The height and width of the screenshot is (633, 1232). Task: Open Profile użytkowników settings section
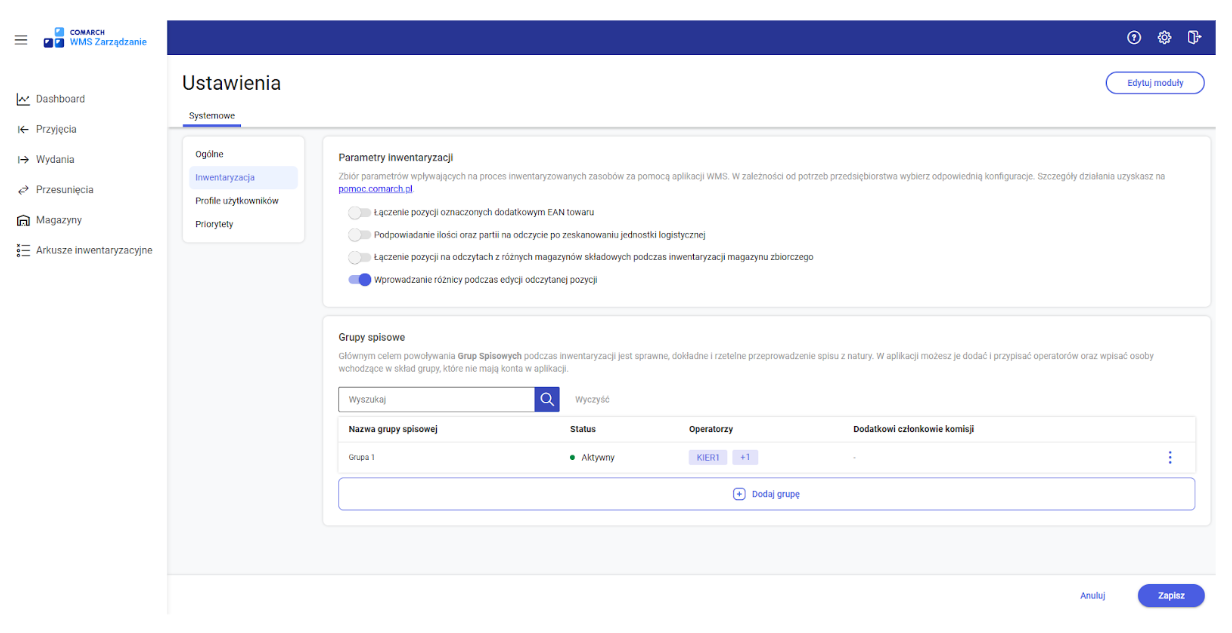(x=236, y=201)
